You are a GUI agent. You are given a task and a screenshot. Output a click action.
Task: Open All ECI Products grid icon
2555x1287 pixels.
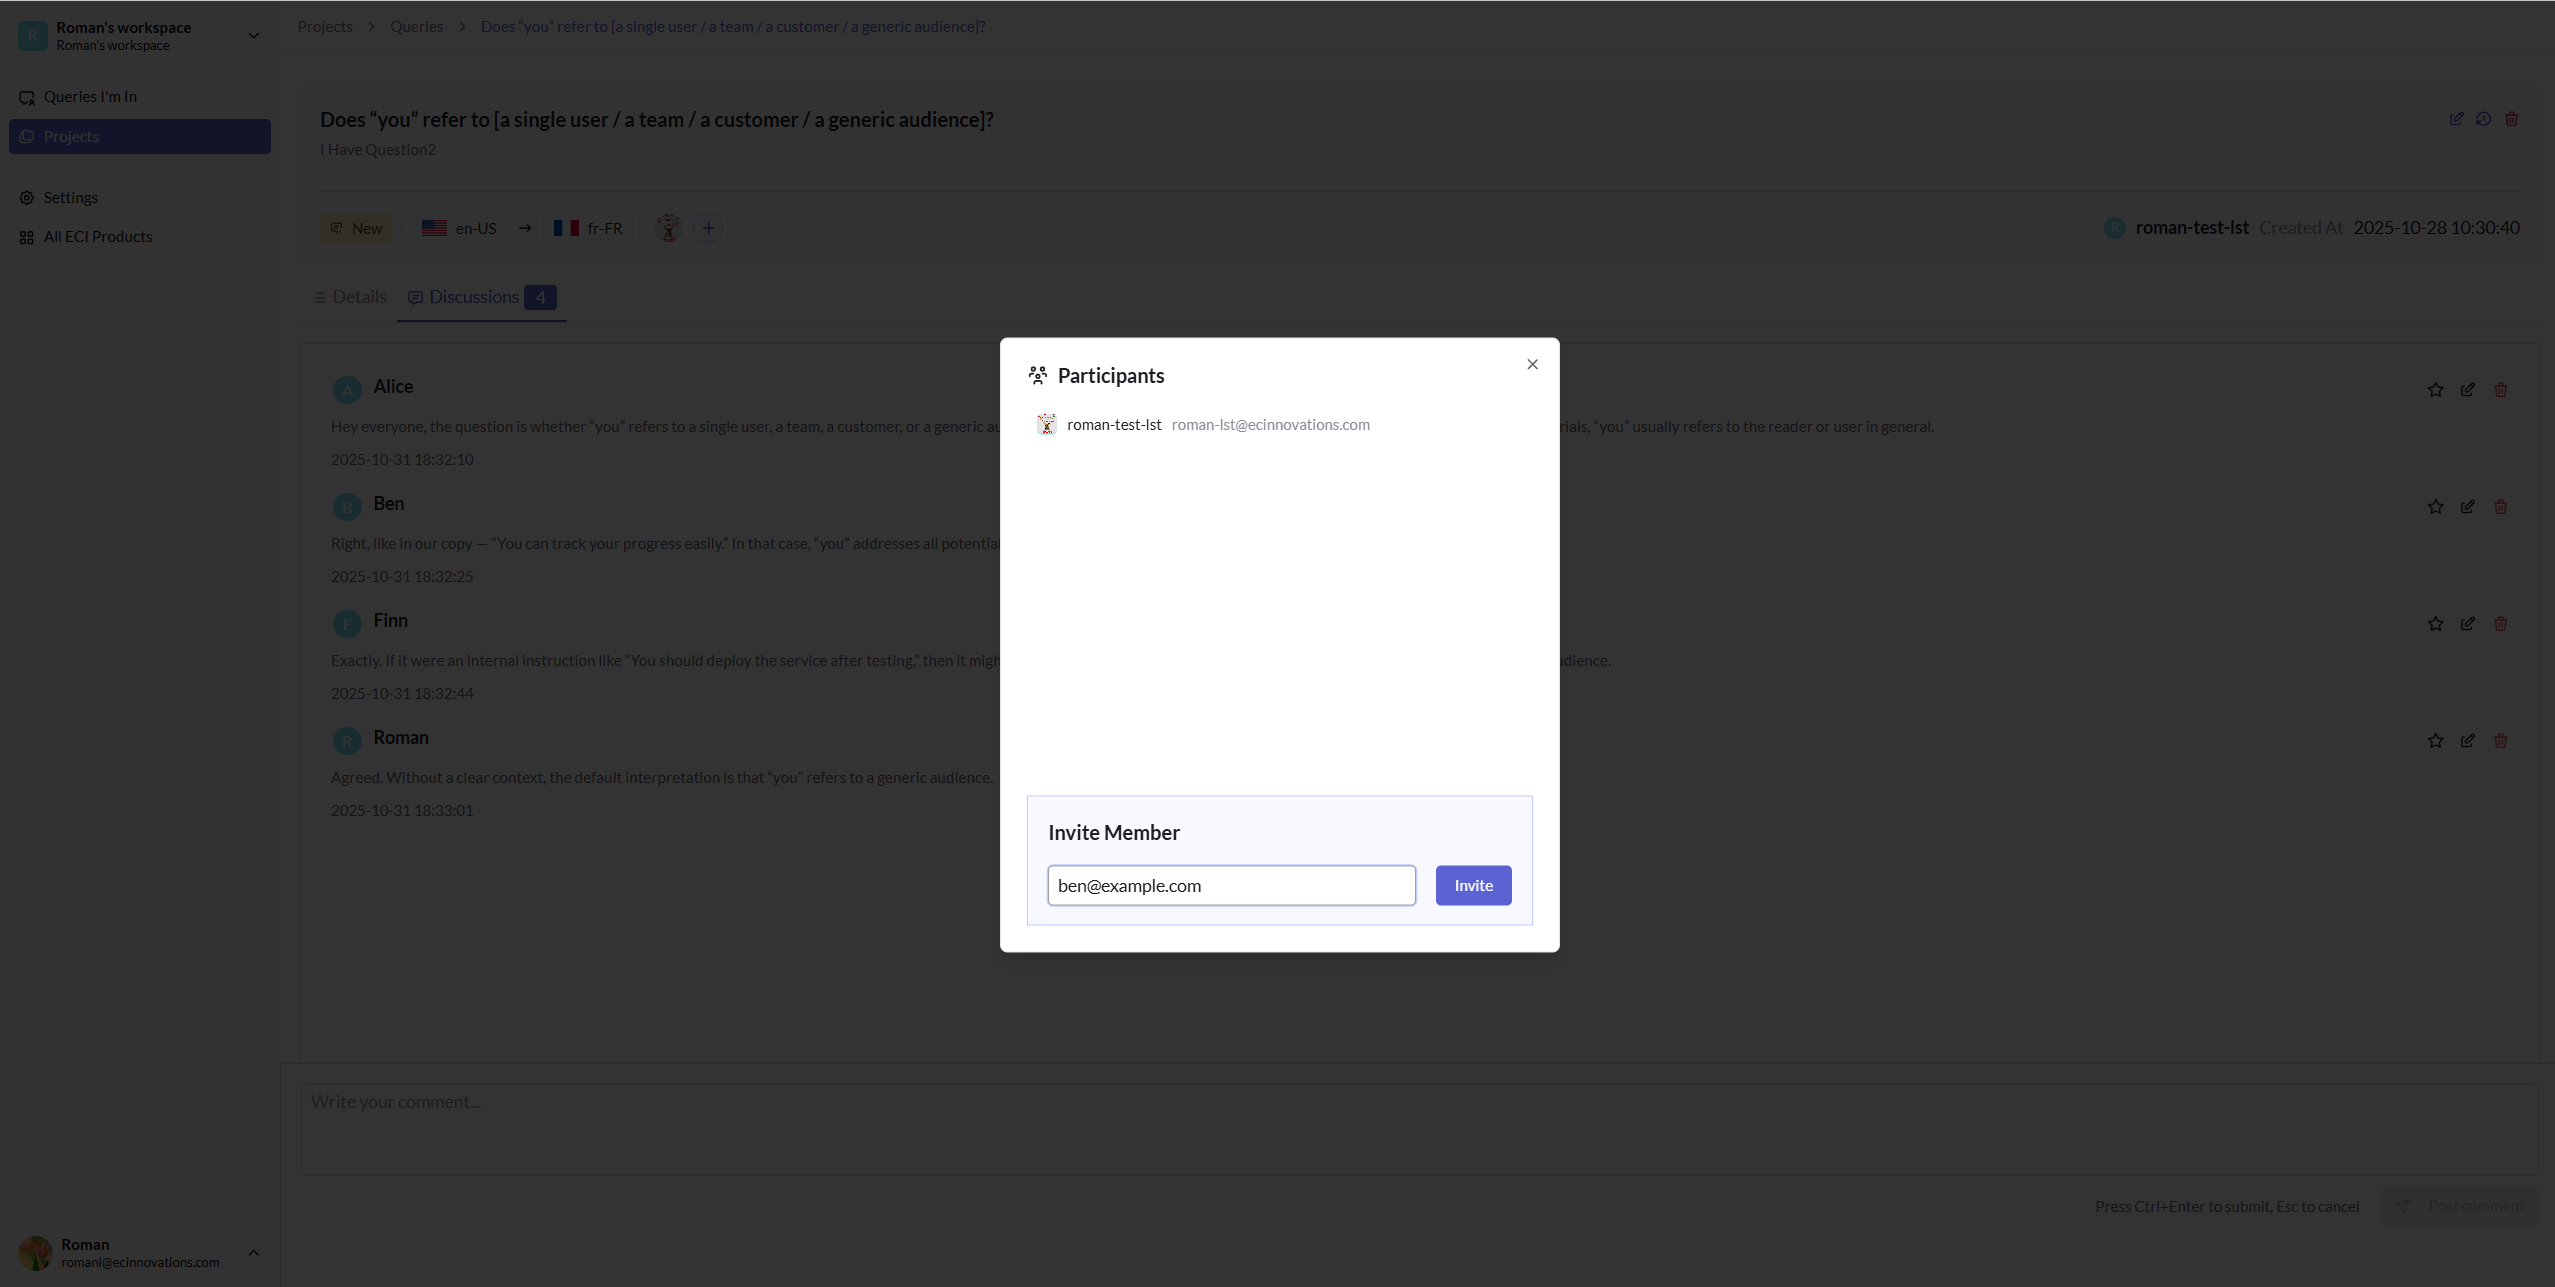tap(97, 236)
